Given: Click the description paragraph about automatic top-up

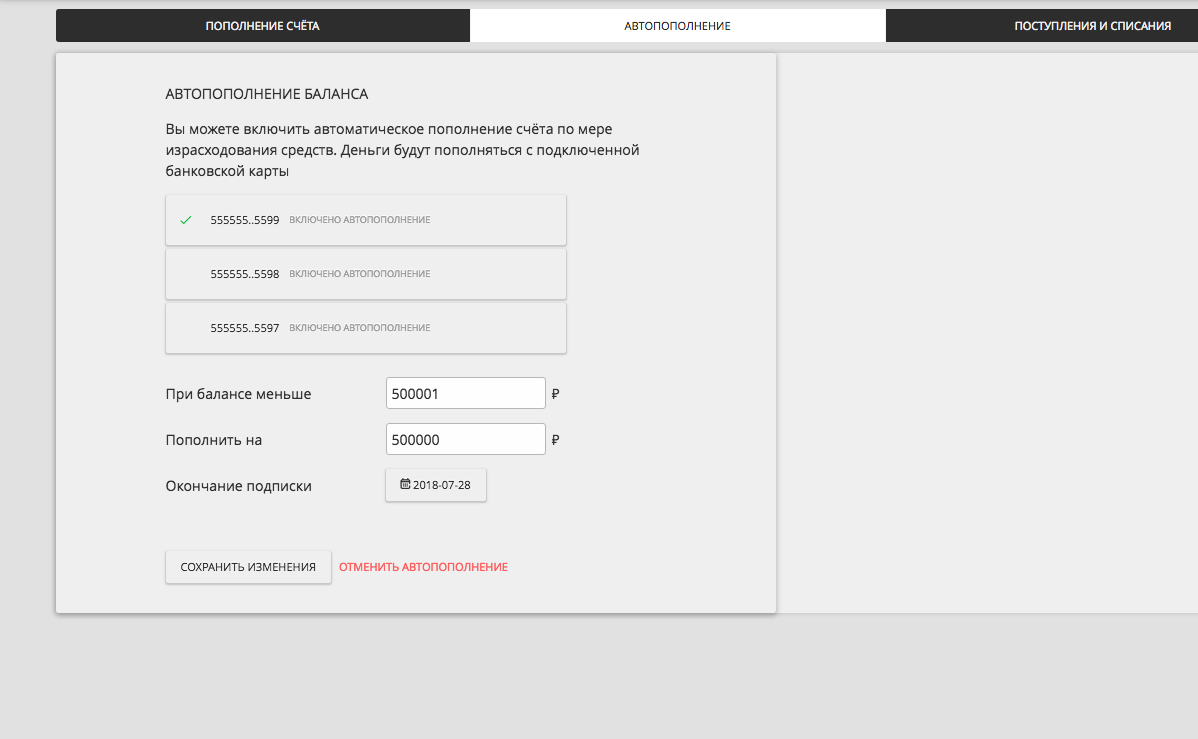Looking at the screenshot, I should pos(401,150).
